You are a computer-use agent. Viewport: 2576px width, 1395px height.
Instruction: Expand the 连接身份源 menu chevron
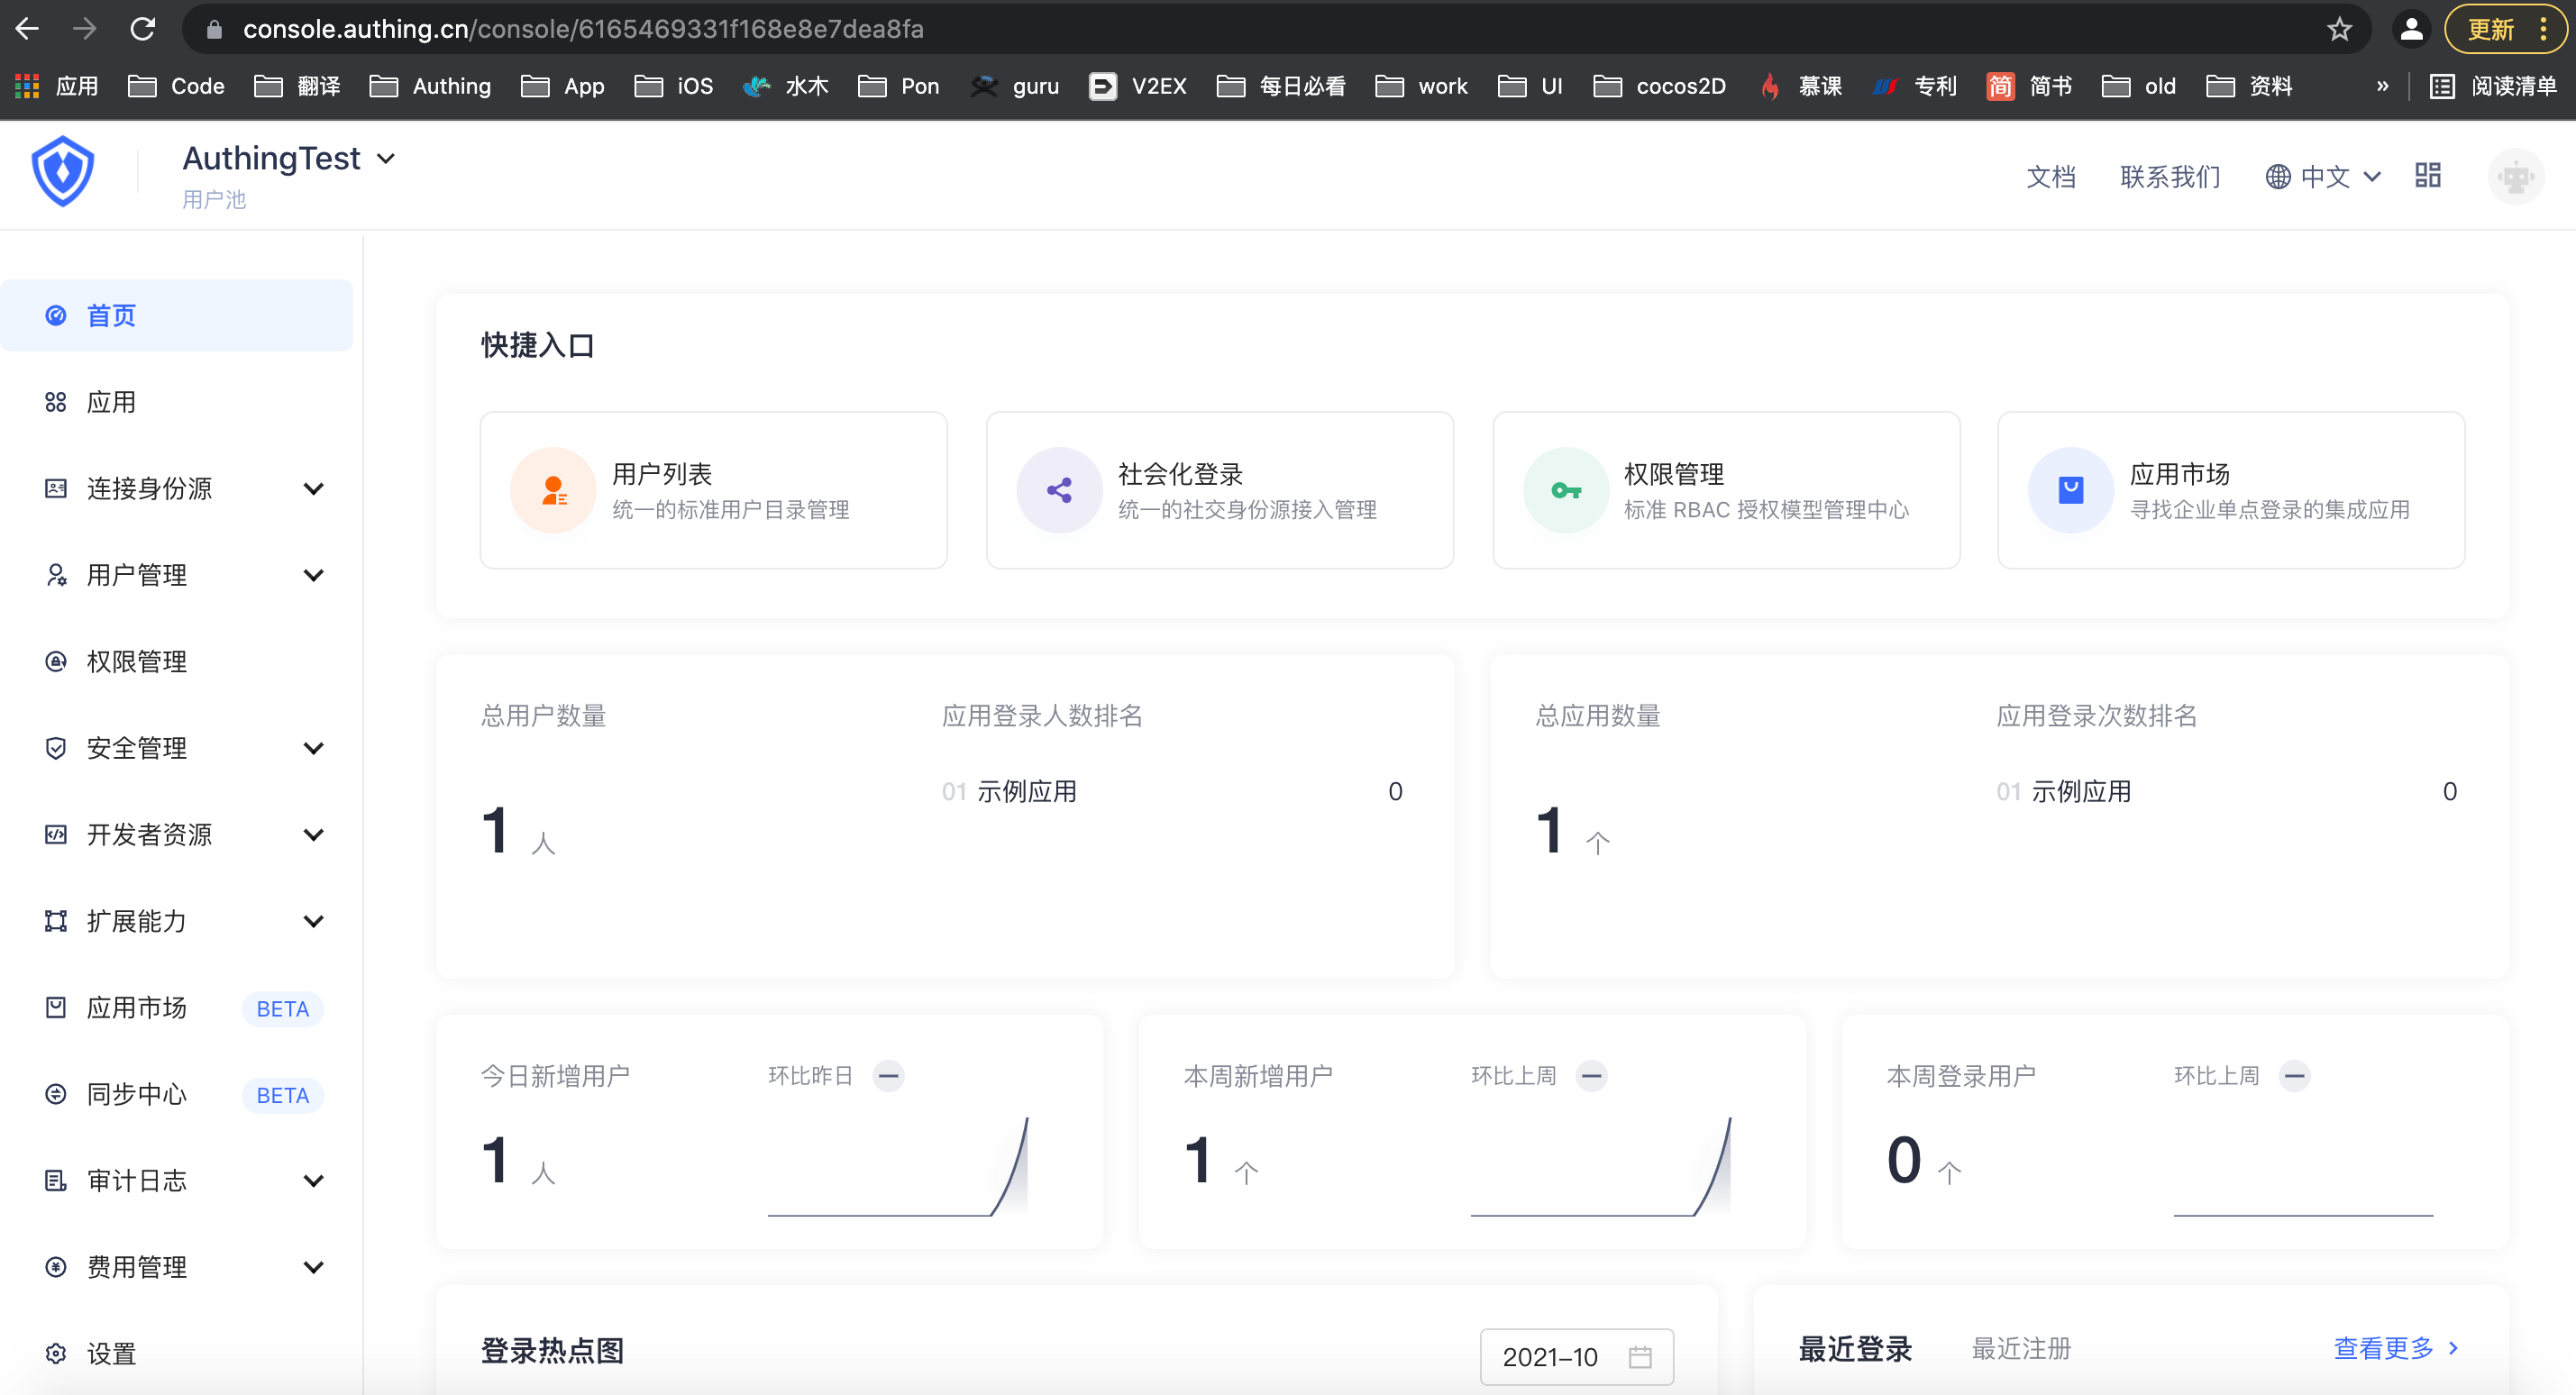313,489
